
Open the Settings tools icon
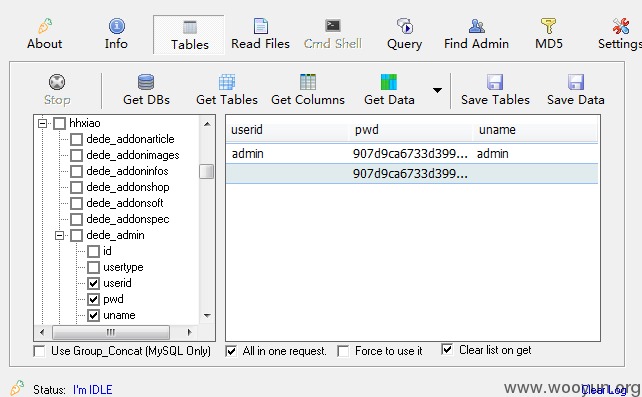(x=621, y=26)
